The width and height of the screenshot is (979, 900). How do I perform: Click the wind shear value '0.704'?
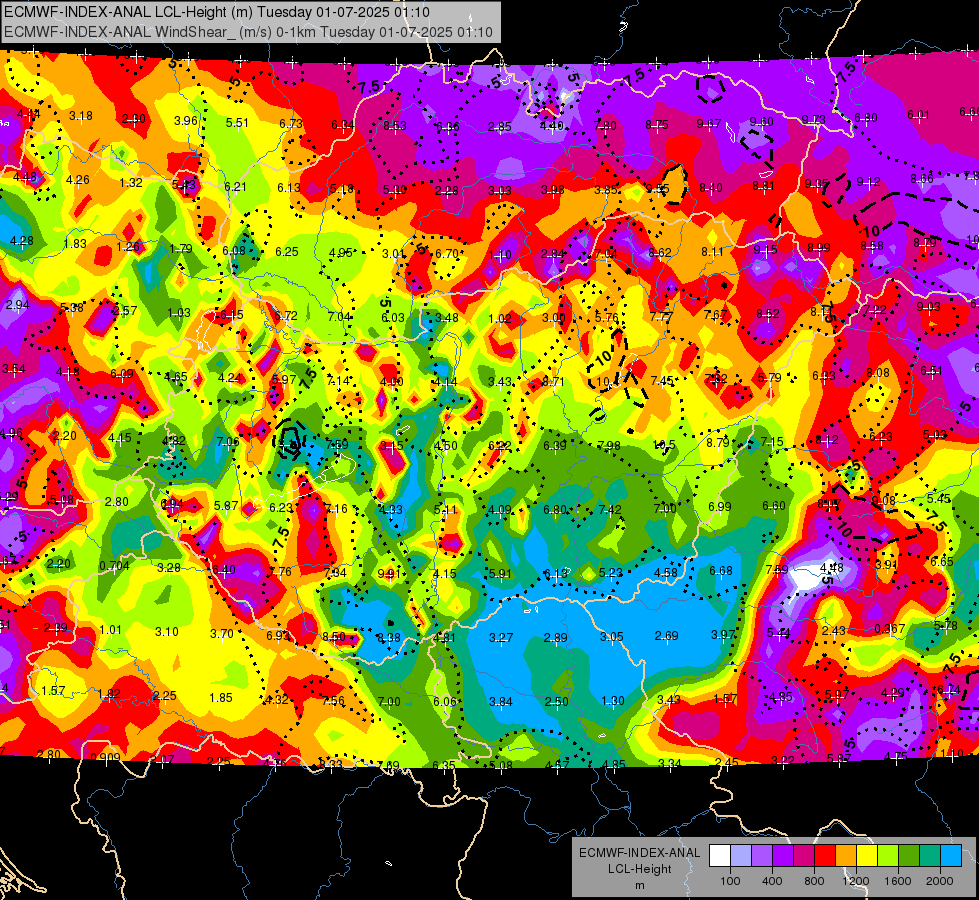[114, 566]
